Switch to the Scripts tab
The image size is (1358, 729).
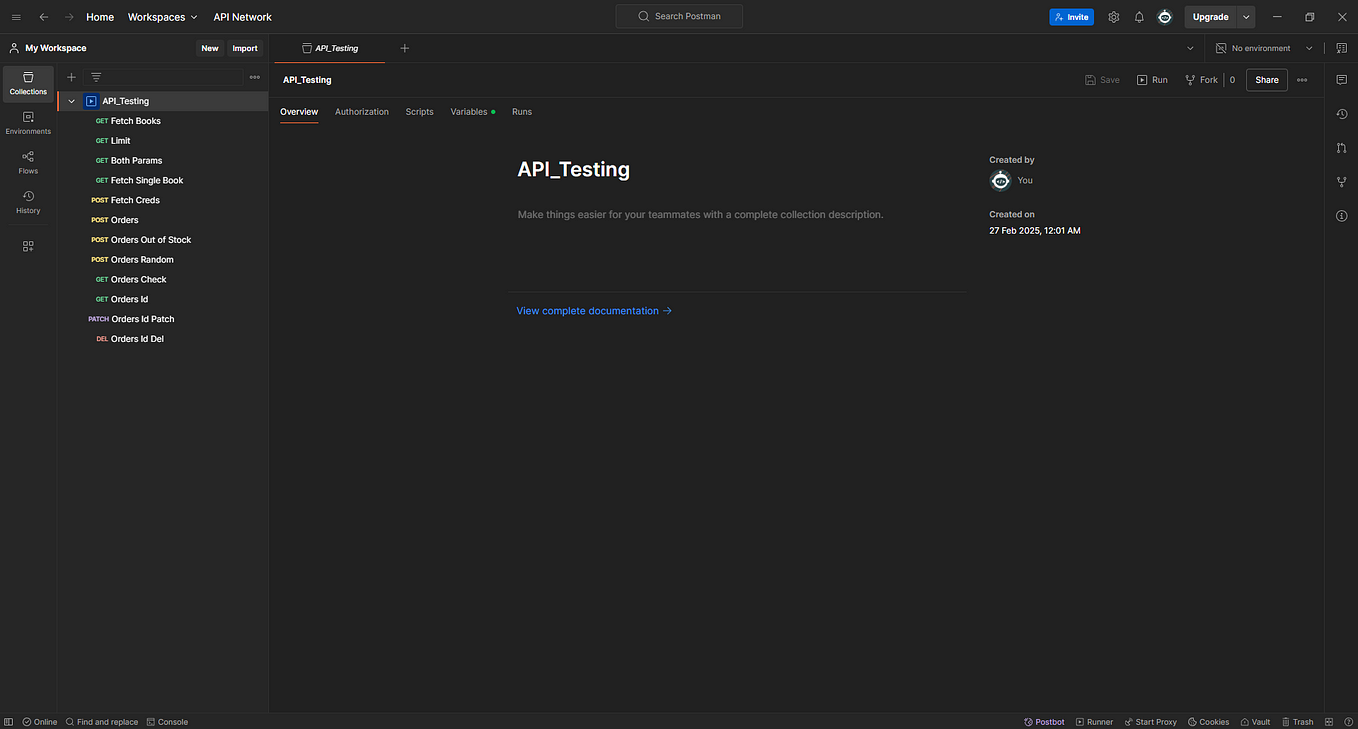pyautogui.click(x=419, y=112)
